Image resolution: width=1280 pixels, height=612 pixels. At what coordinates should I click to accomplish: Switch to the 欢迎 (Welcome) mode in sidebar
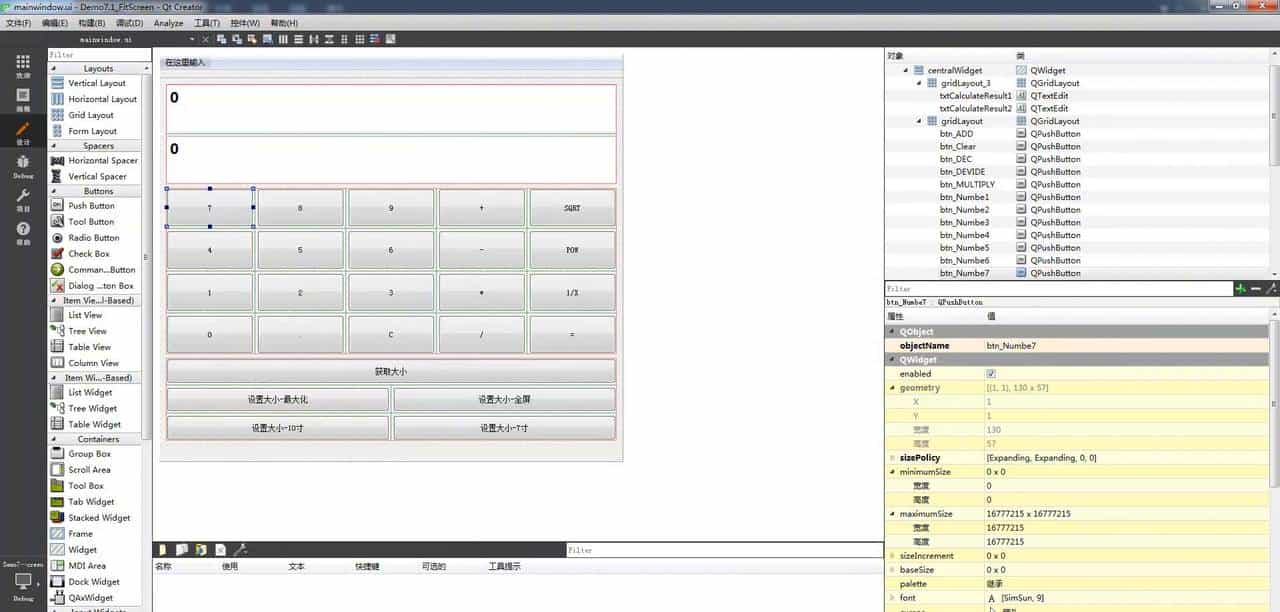[23, 67]
